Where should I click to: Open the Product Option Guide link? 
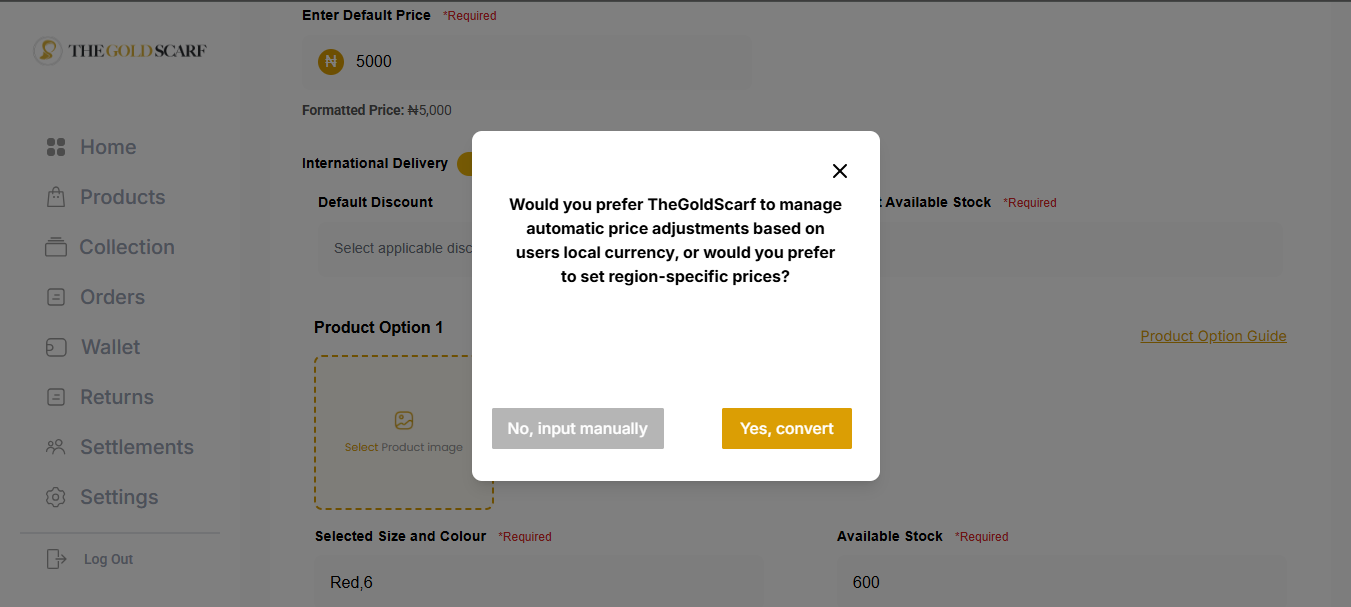coord(1213,336)
